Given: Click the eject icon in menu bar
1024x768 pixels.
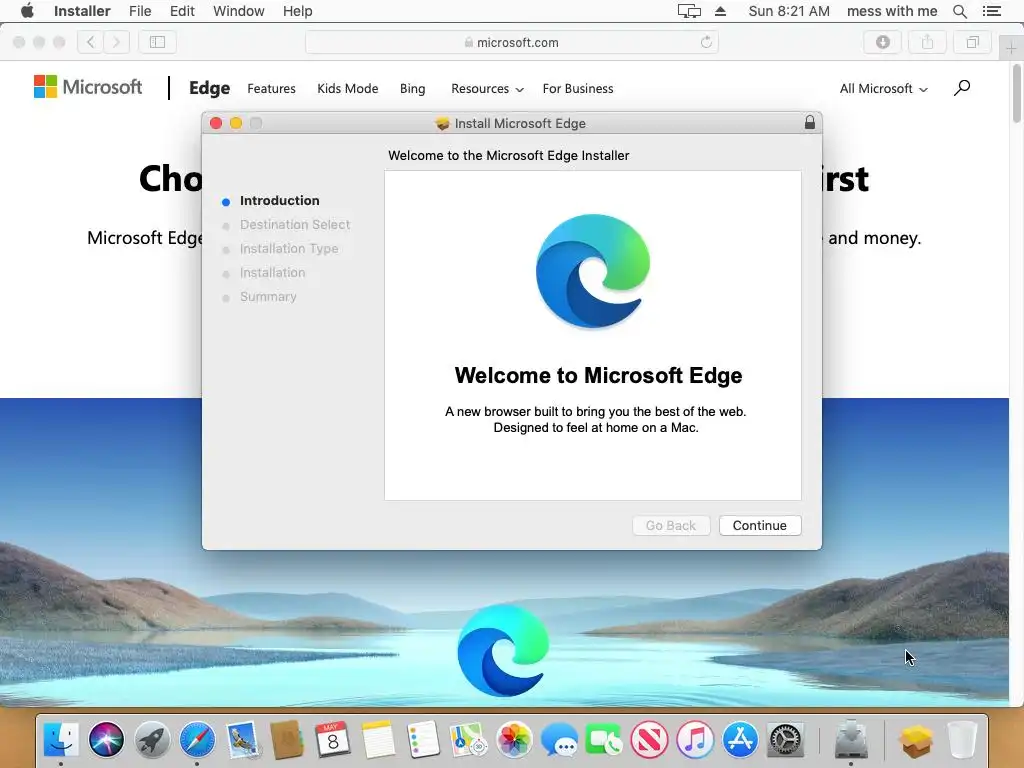Looking at the screenshot, I should coord(720,11).
